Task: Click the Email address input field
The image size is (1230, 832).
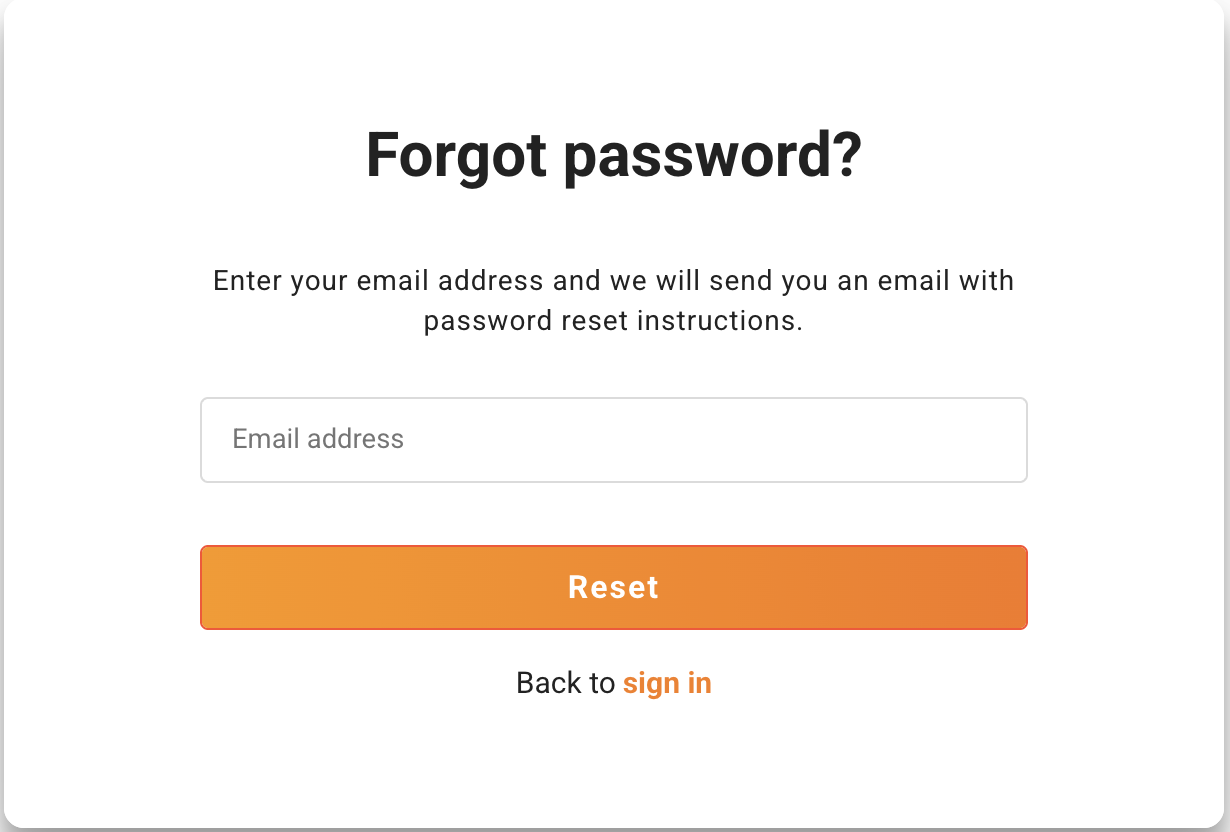Action: point(613,440)
